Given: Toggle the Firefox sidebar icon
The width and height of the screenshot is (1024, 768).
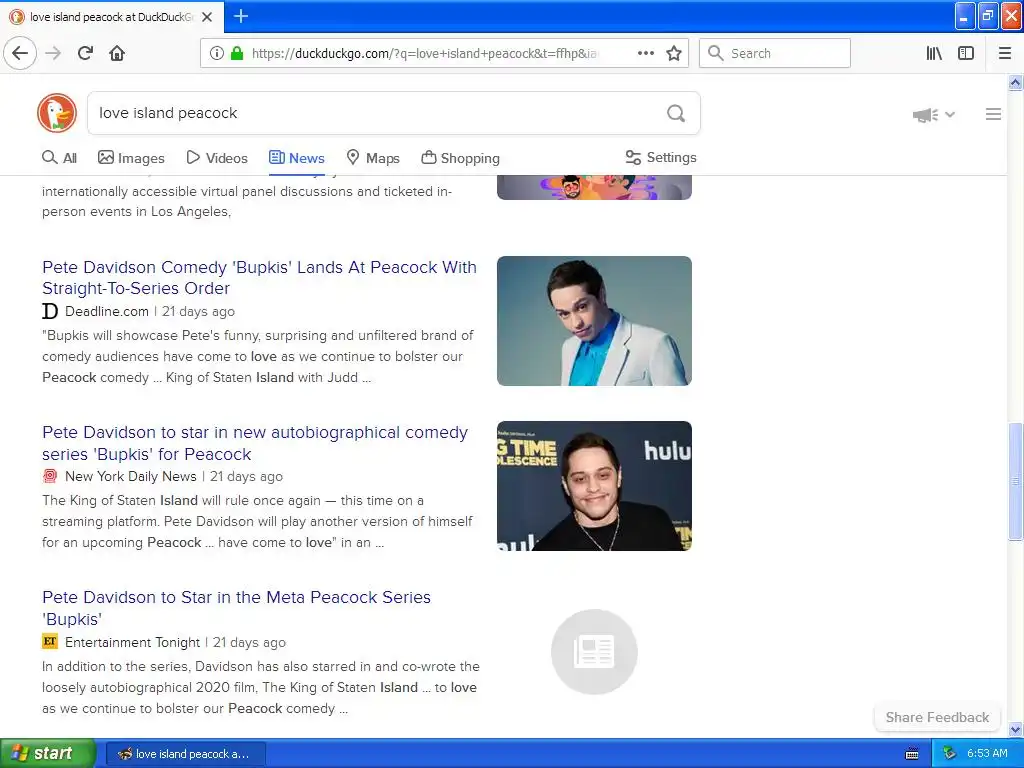Looking at the screenshot, I should pyautogui.click(x=966, y=53).
